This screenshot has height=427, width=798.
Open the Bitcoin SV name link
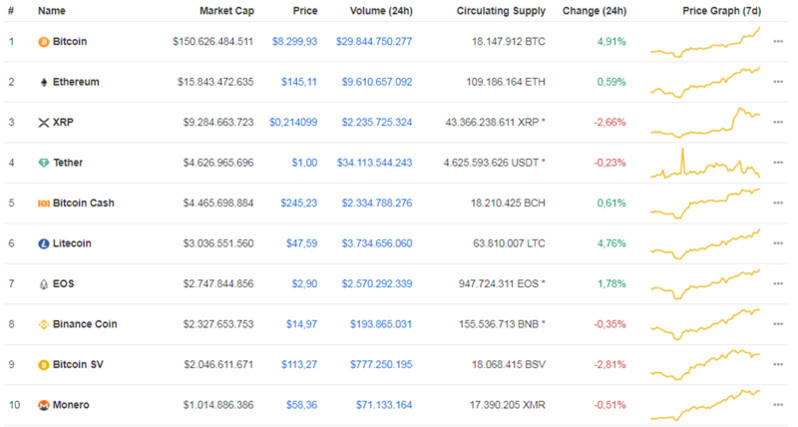pyautogui.click(x=78, y=364)
